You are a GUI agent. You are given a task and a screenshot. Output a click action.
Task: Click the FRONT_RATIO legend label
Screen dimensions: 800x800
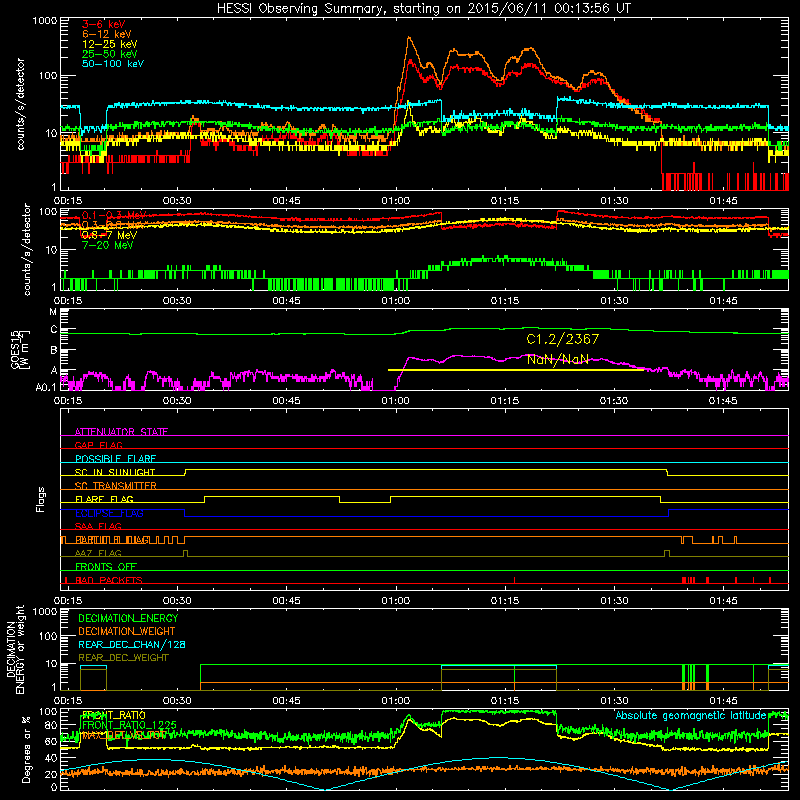114,715
